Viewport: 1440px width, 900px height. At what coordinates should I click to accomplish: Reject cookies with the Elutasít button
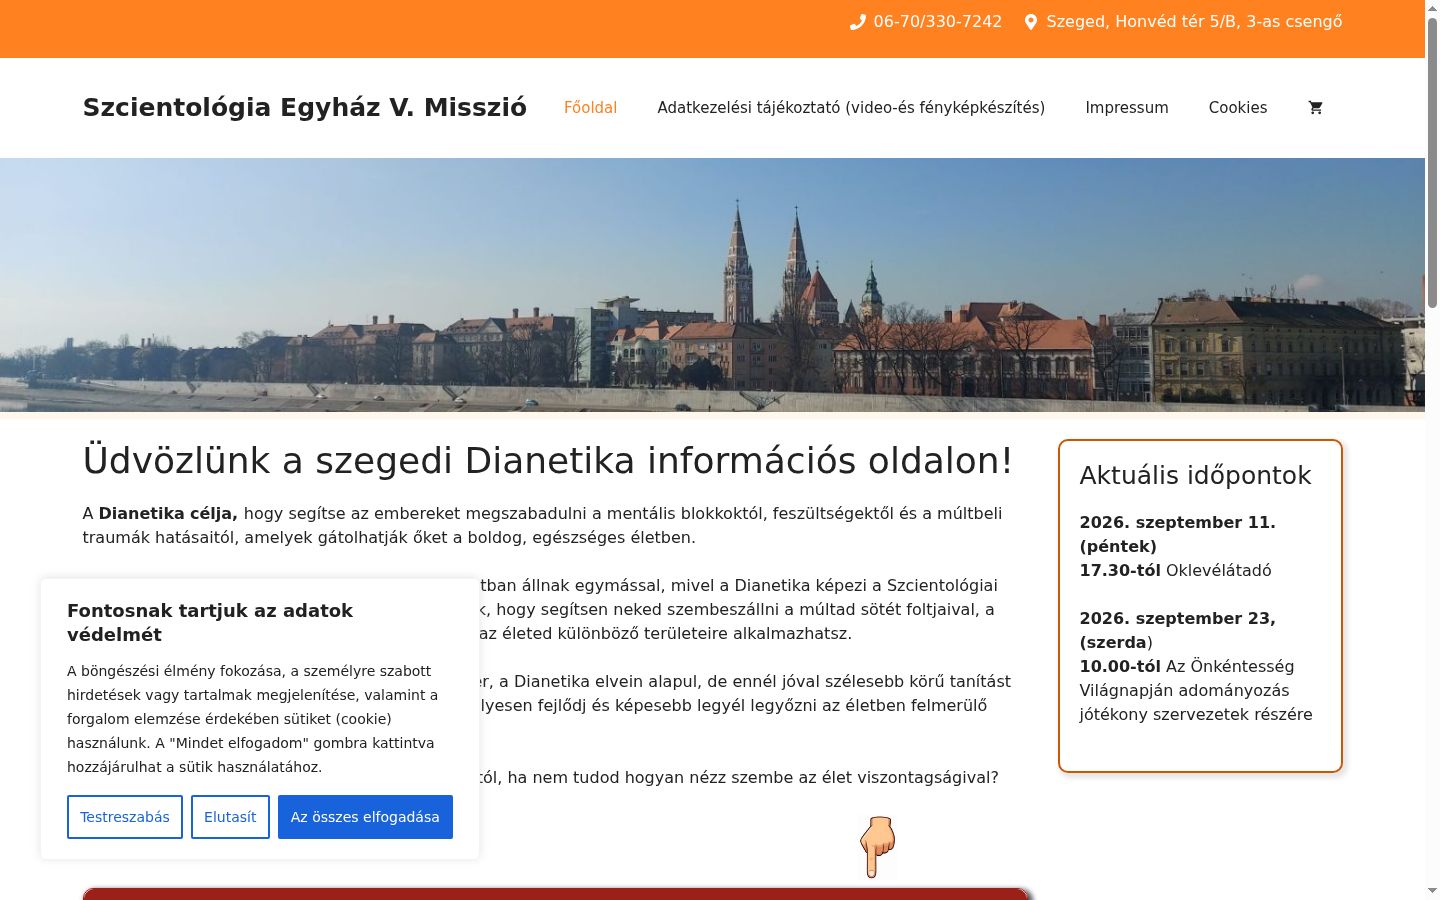(230, 817)
